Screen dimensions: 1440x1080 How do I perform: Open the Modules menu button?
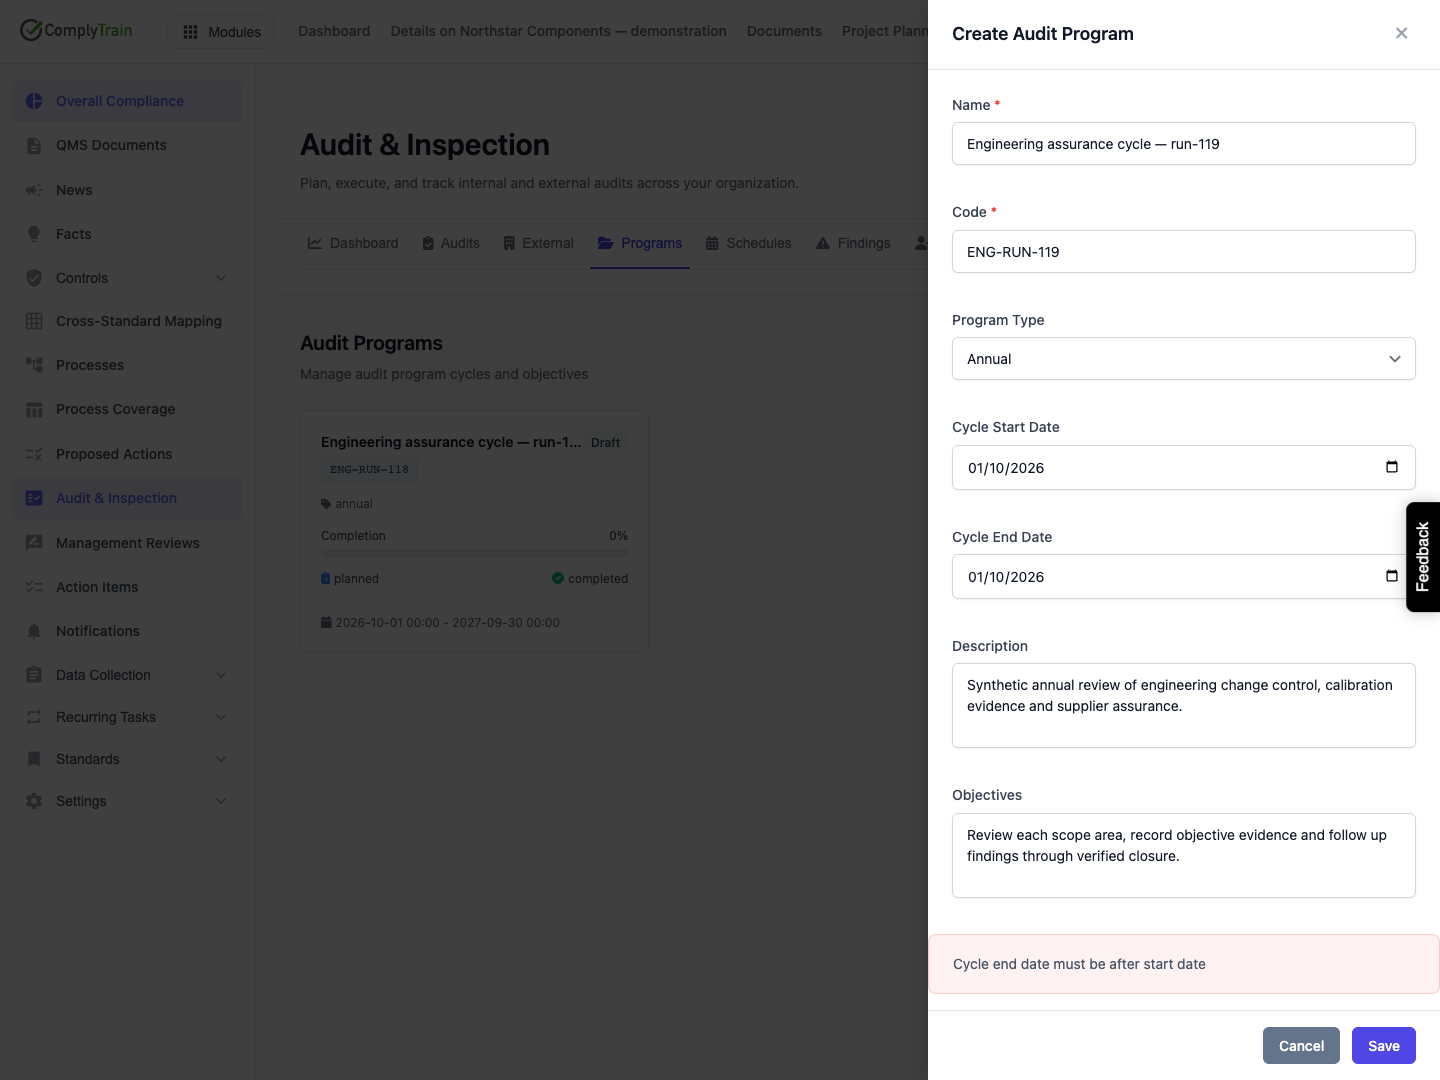click(x=221, y=32)
